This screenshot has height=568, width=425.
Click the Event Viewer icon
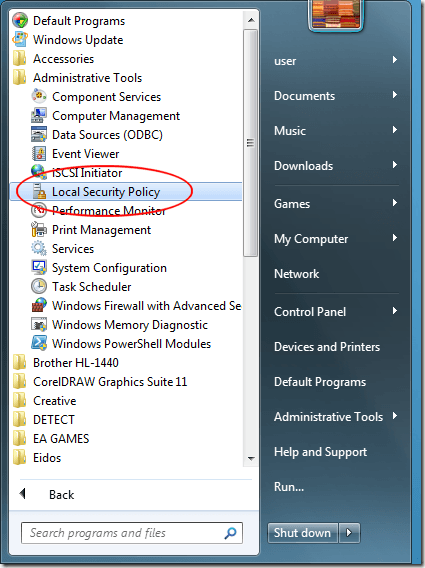pyautogui.click(x=39, y=154)
